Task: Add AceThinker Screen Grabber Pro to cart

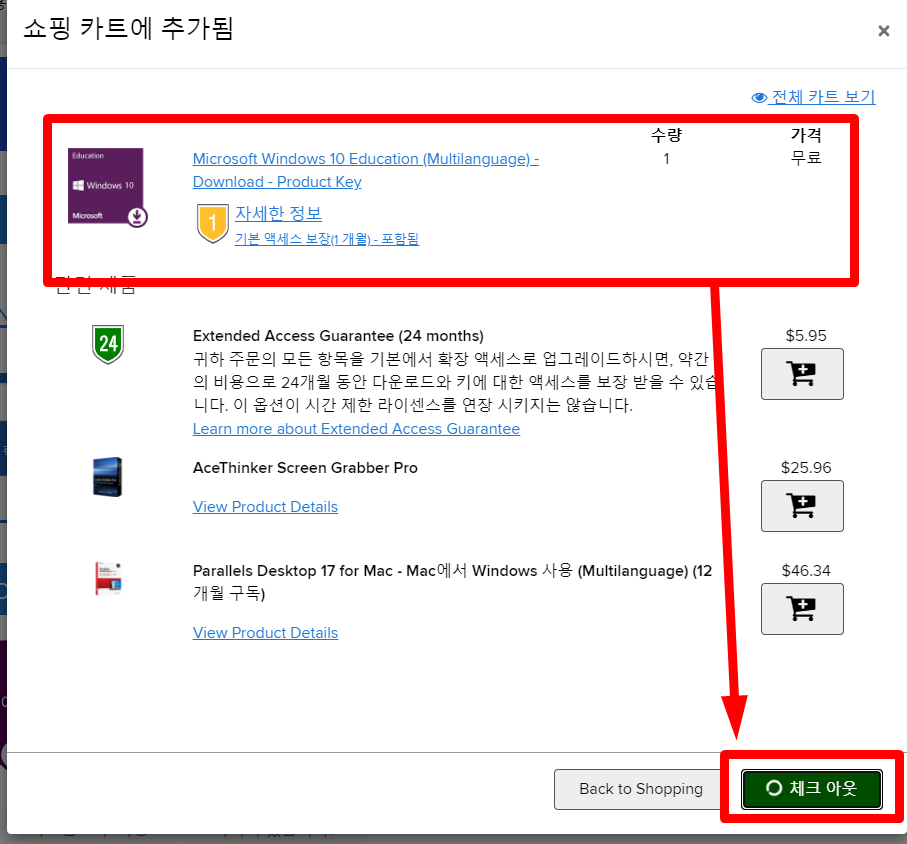Action: point(802,506)
